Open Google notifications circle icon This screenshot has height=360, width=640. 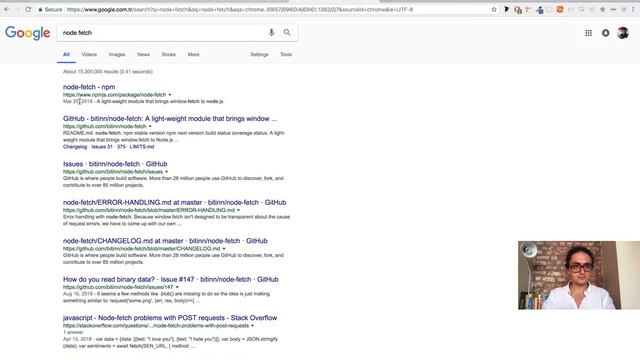605,33
